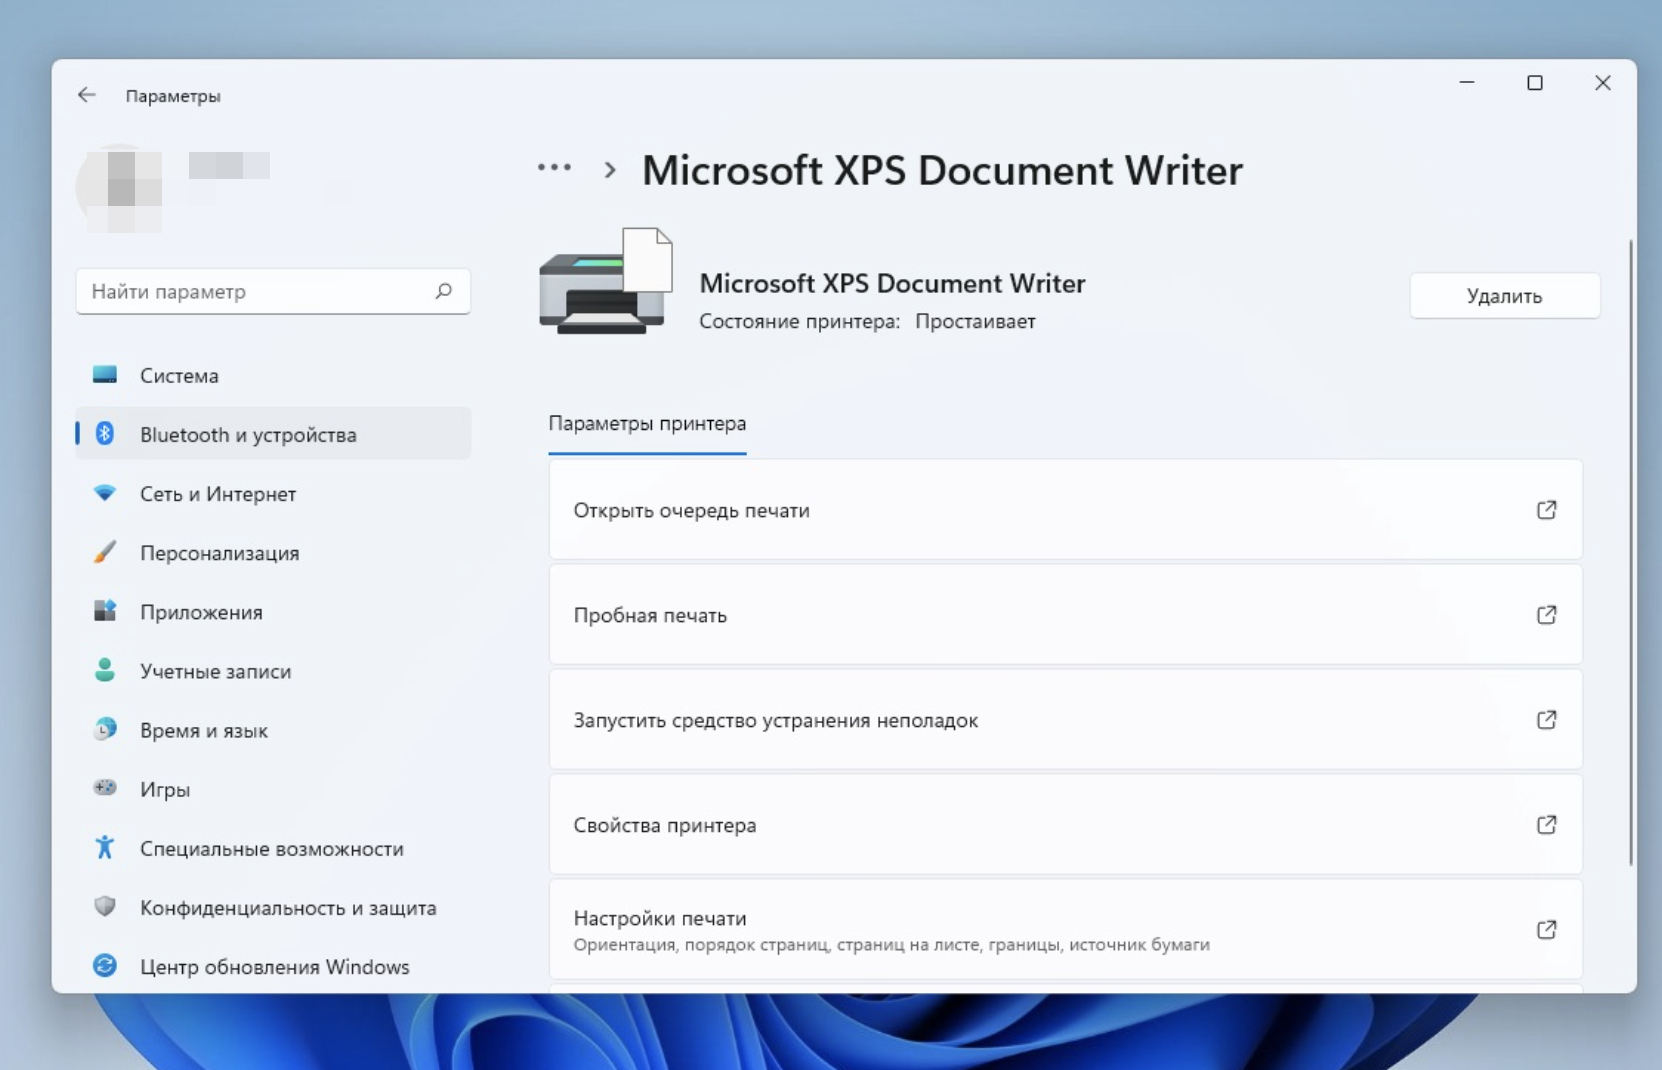
Task: Expand breadcrumb three-dots menu
Action: tap(554, 168)
